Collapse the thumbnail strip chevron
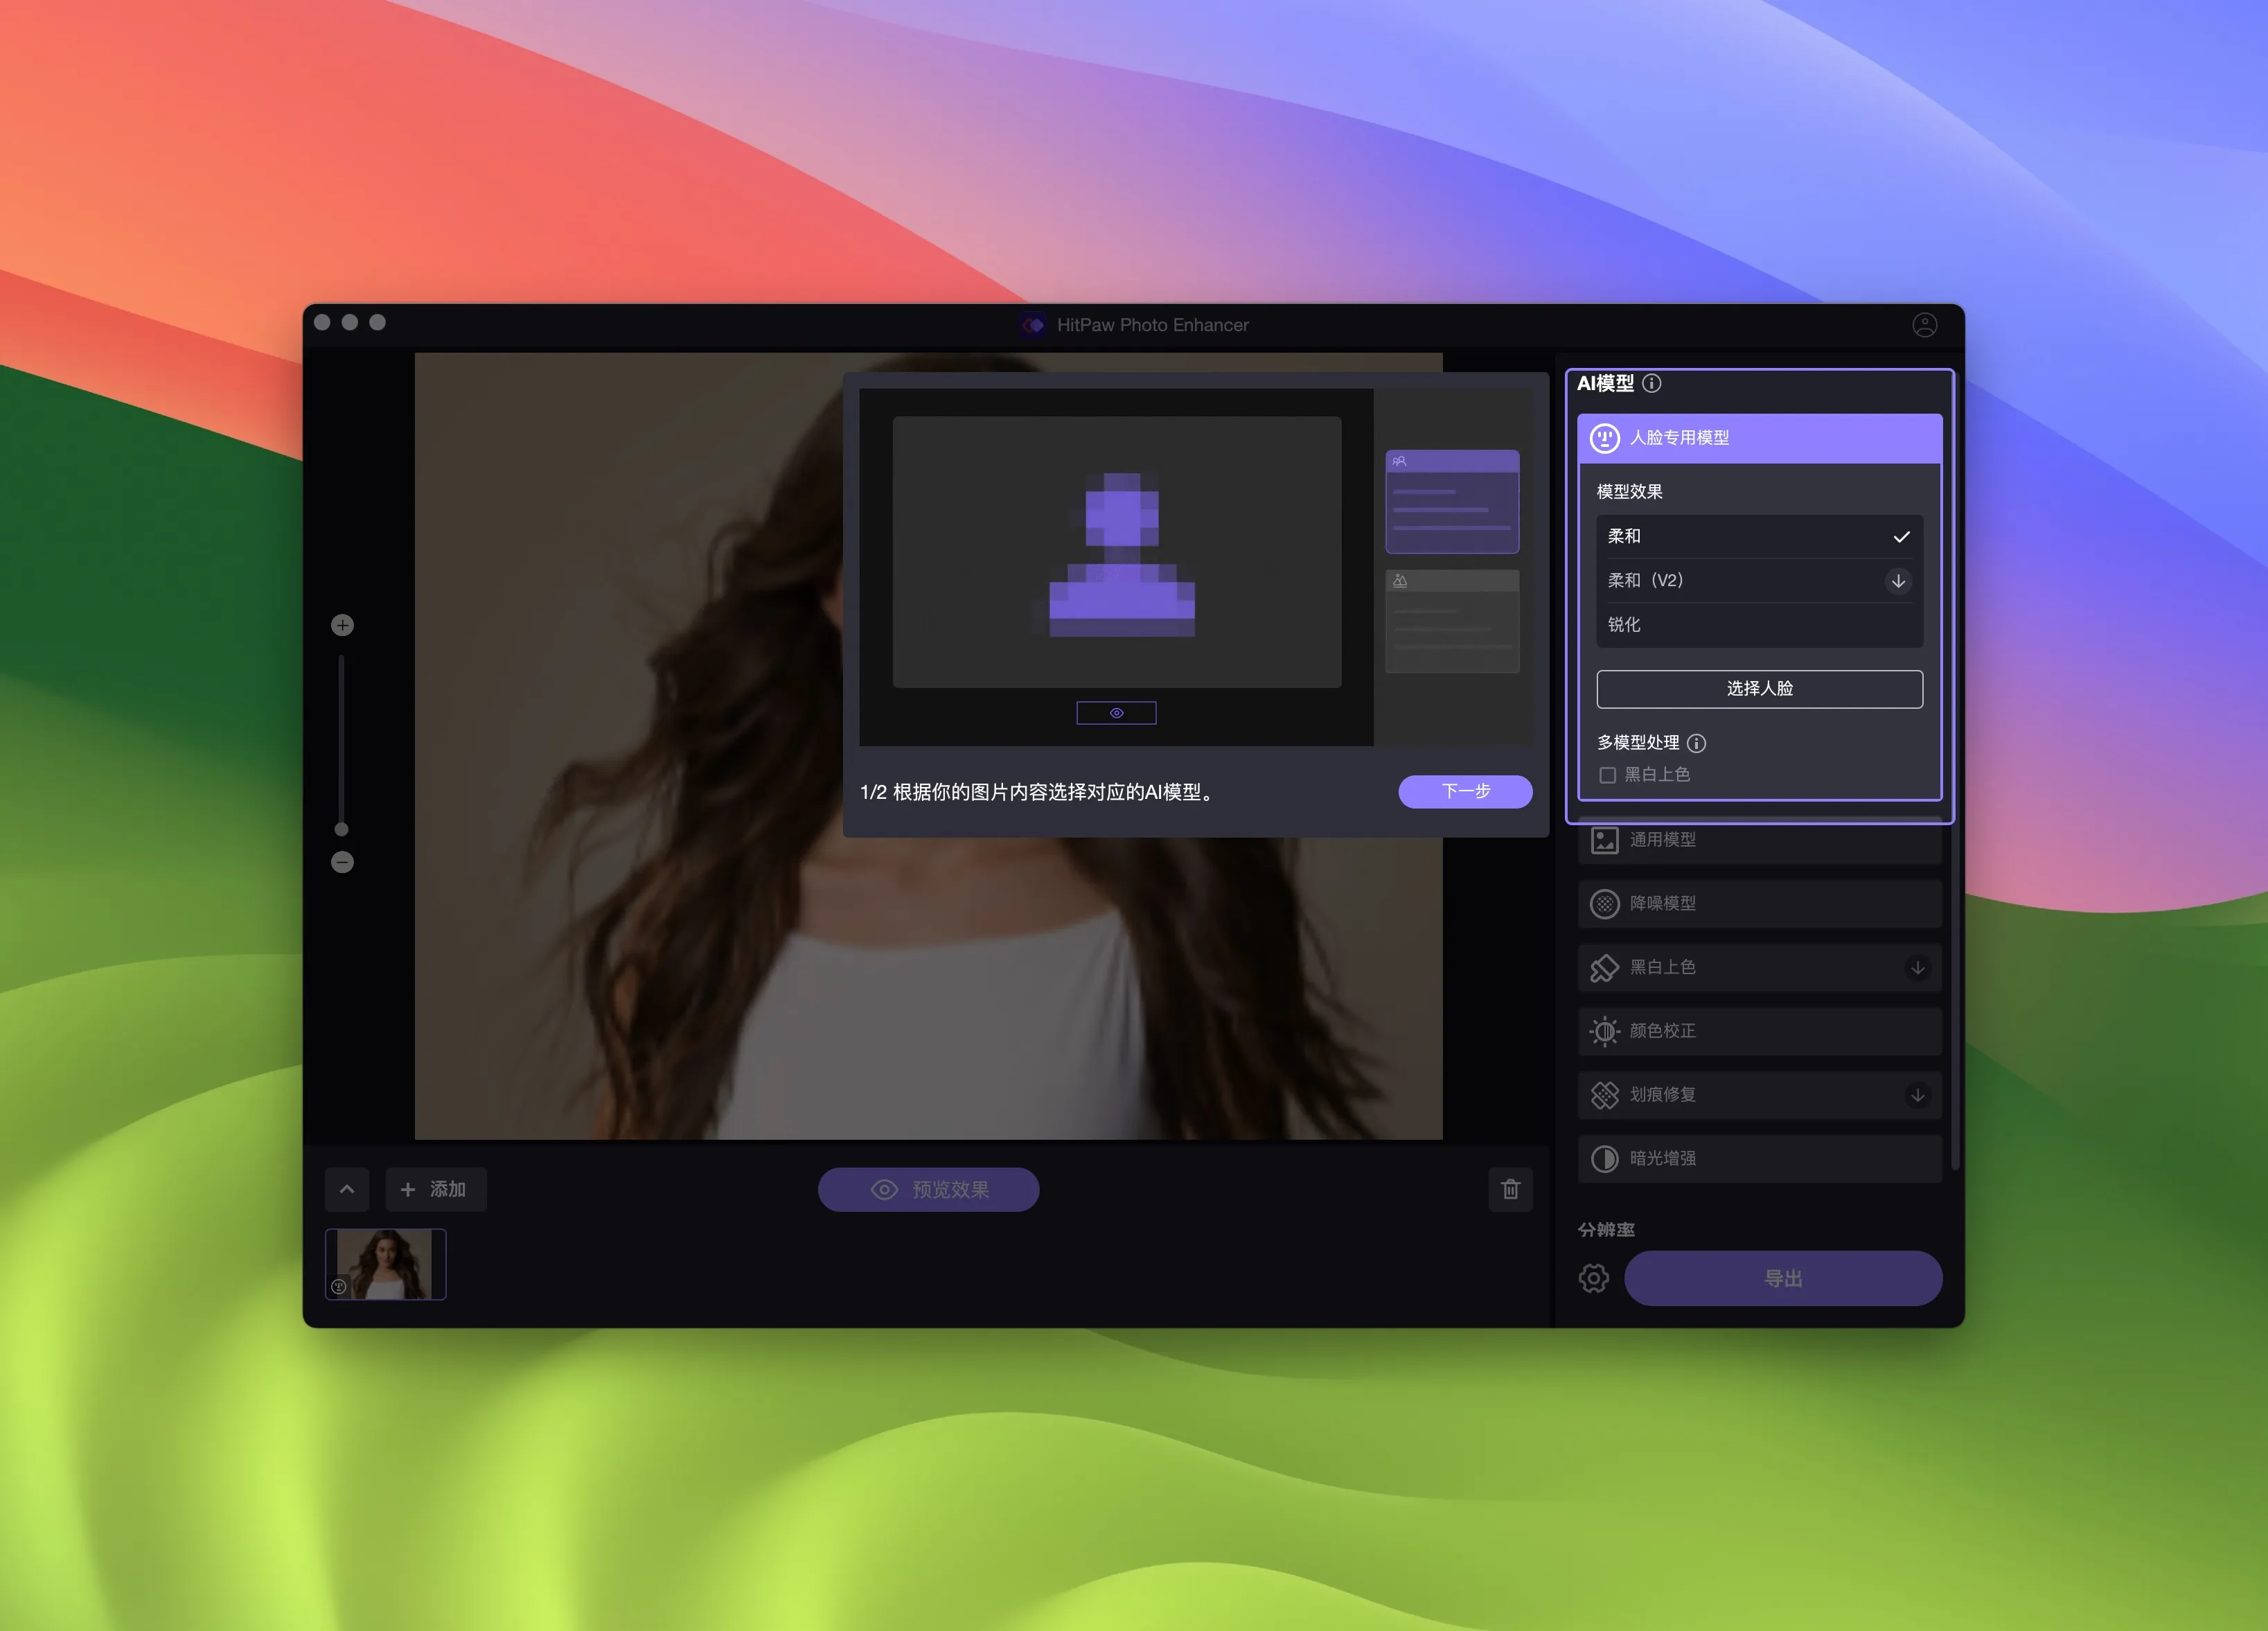Image resolution: width=2268 pixels, height=1631 pixels. tap(347, 1189)
